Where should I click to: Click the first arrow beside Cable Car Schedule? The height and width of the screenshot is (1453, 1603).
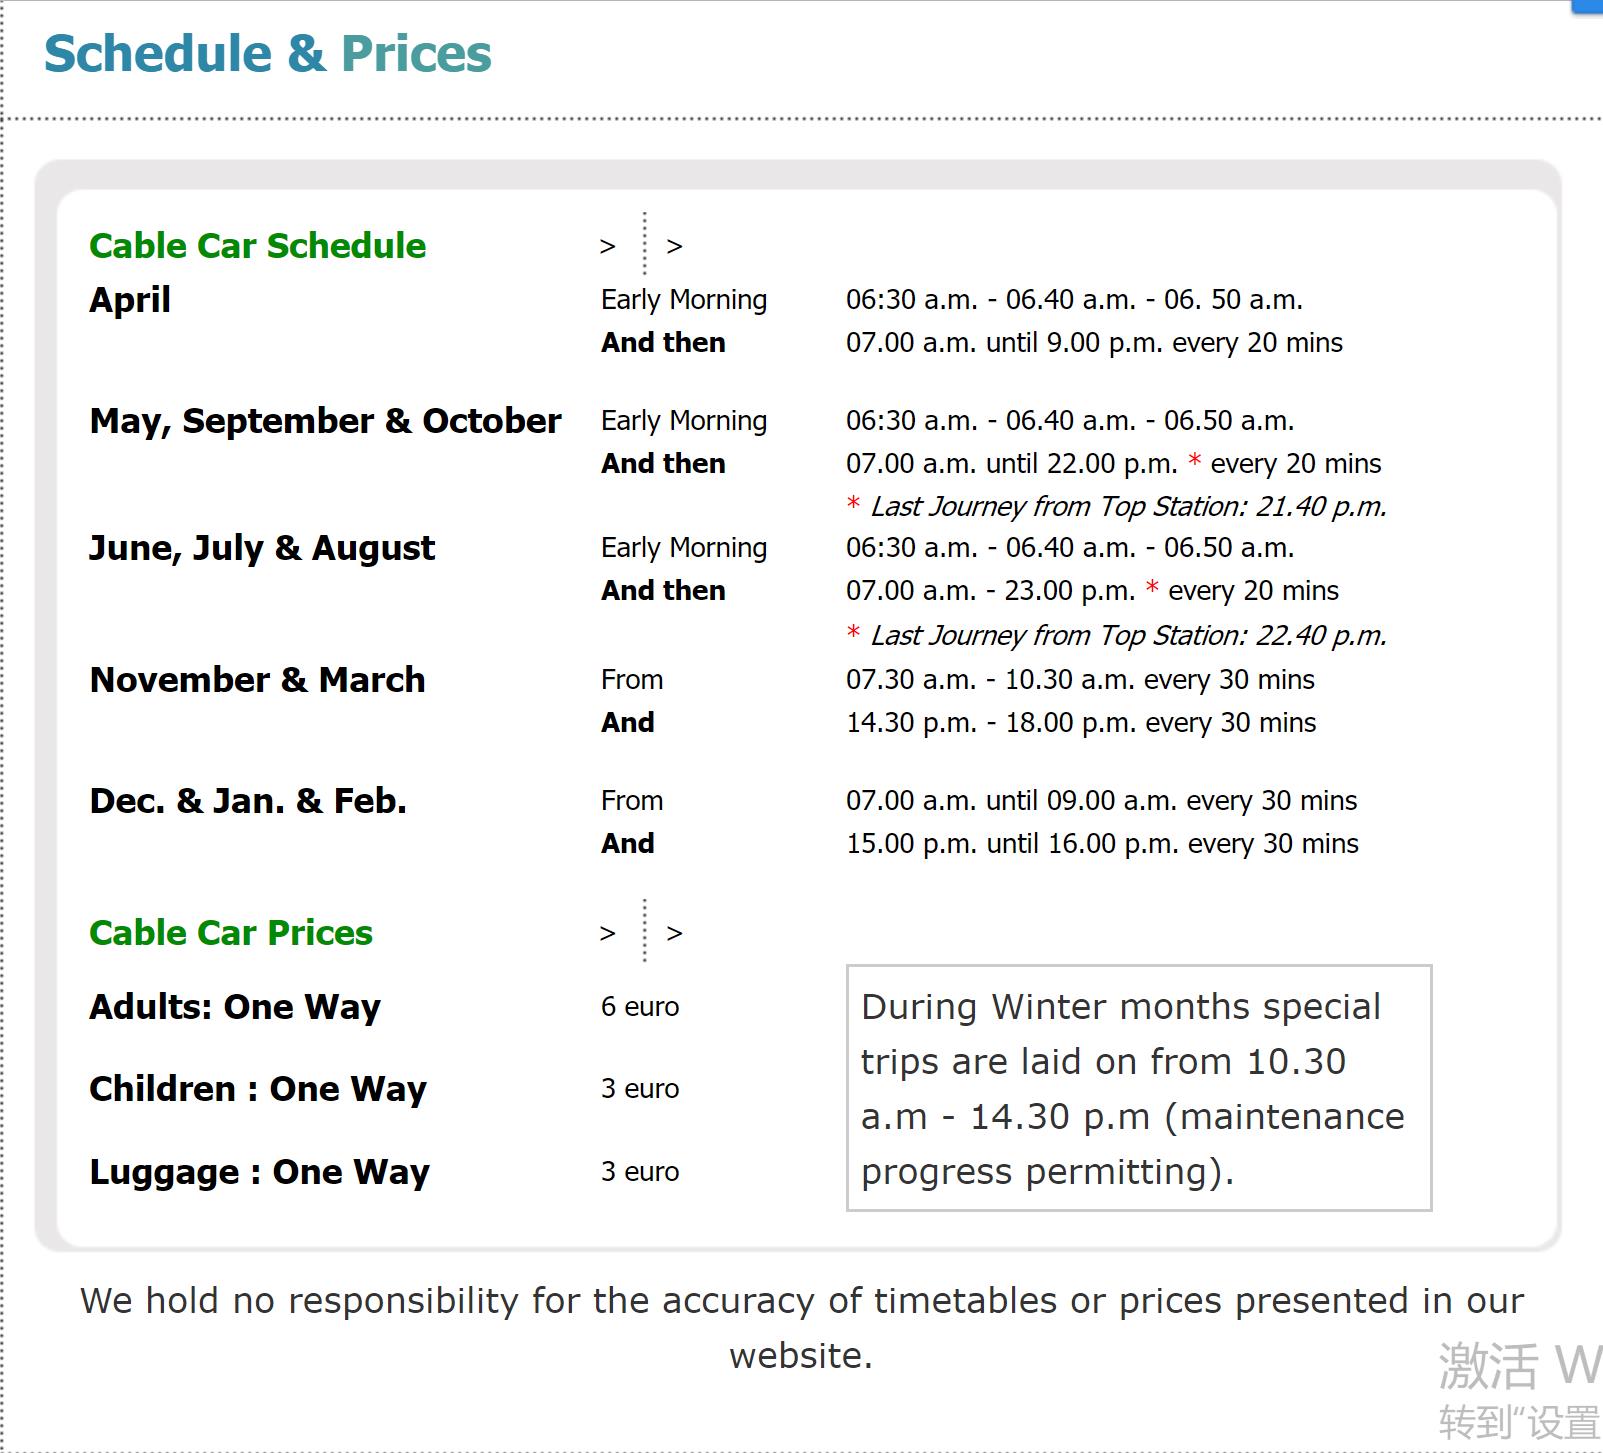coord(607,246)
